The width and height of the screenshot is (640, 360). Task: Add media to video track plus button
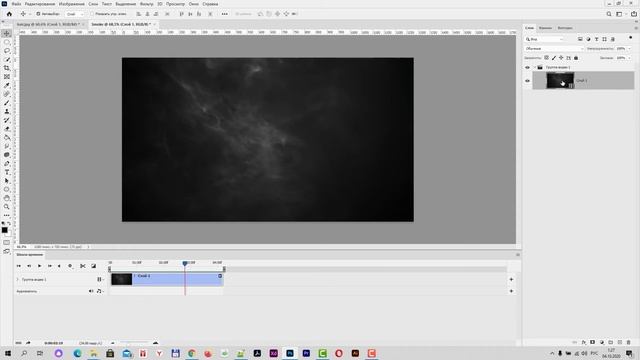point(511,280)
